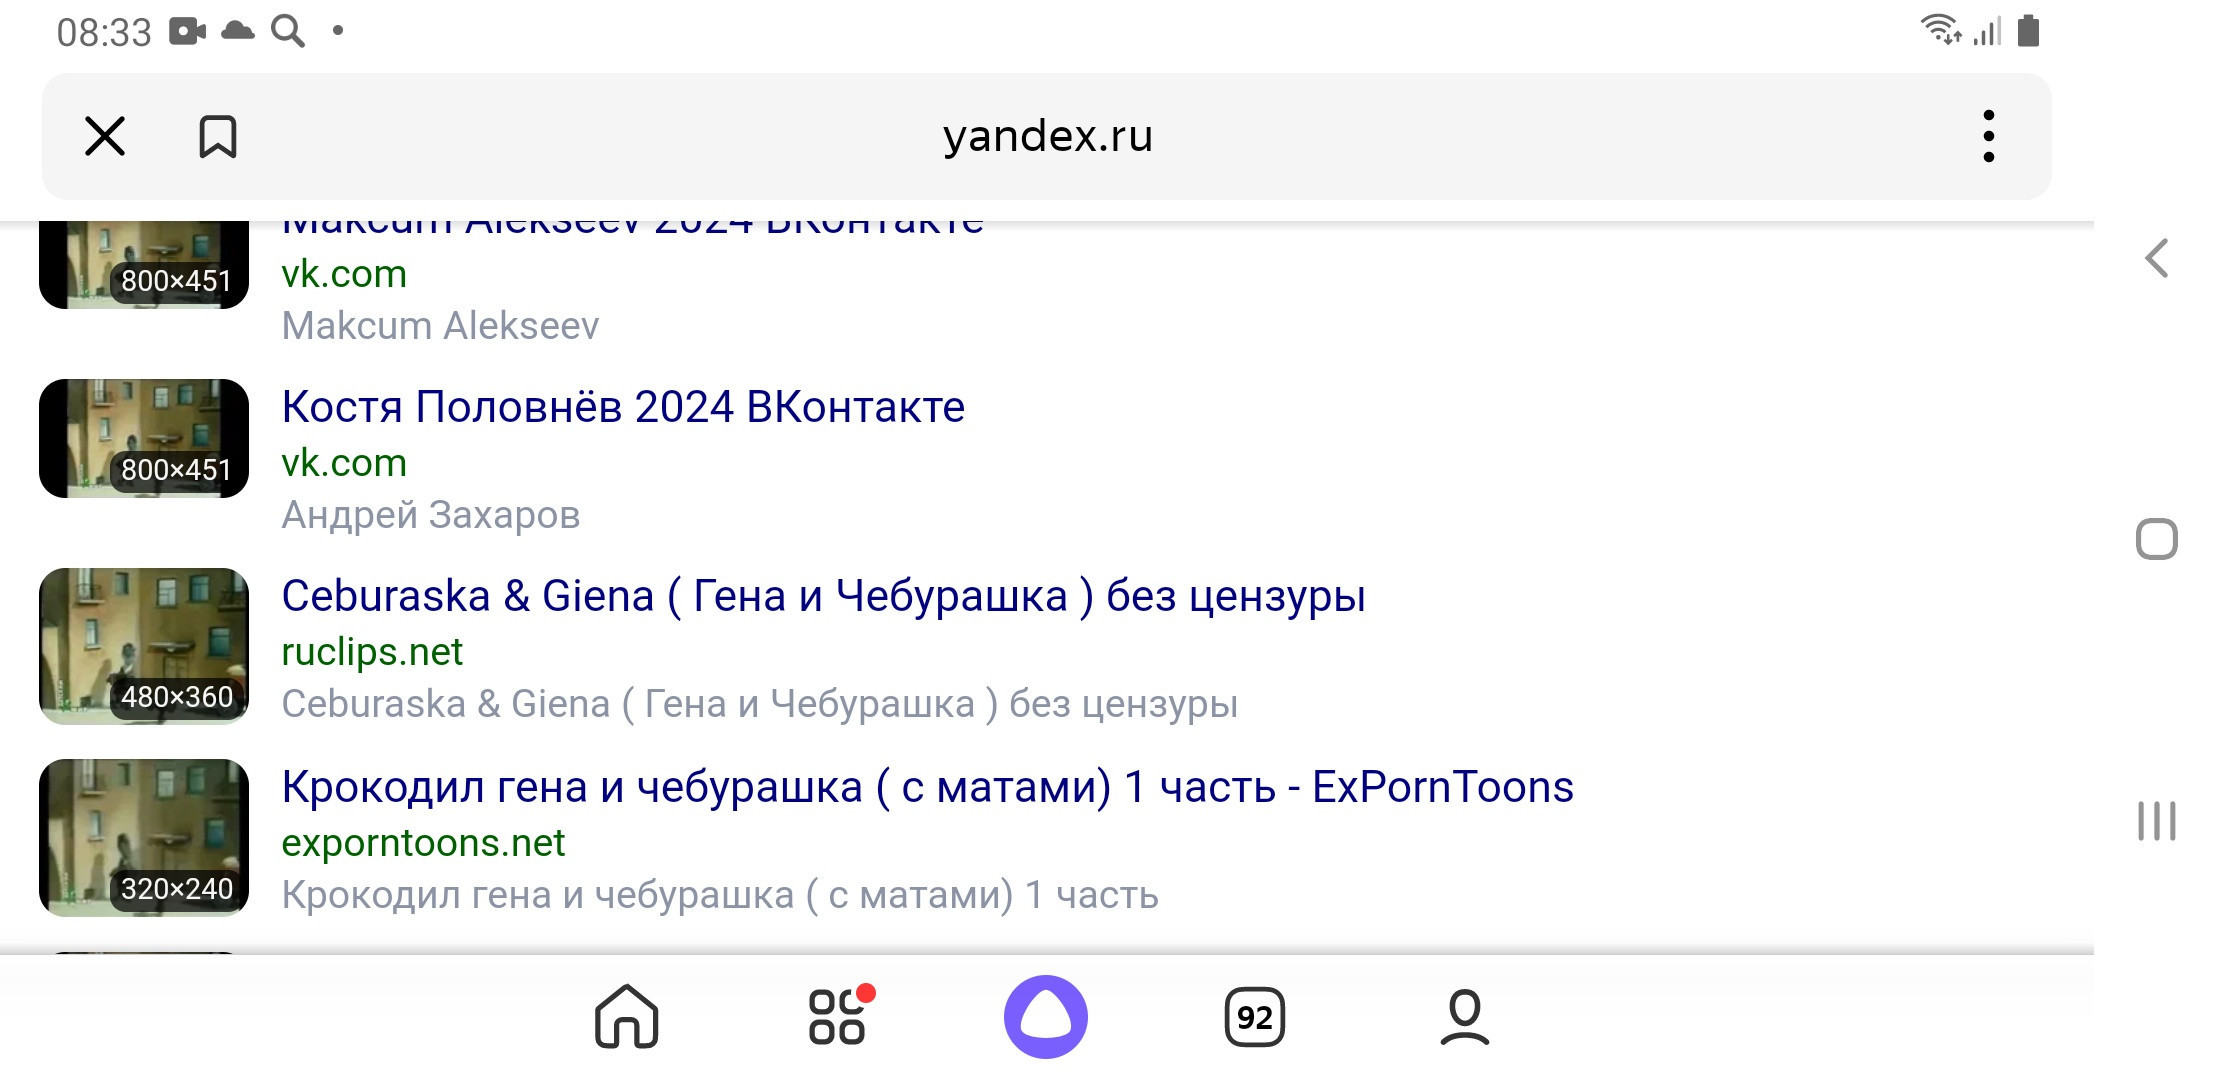Tap the yandex.ru address field
Viewport: 2220px width, 1080px height.
pos(1047,136)
